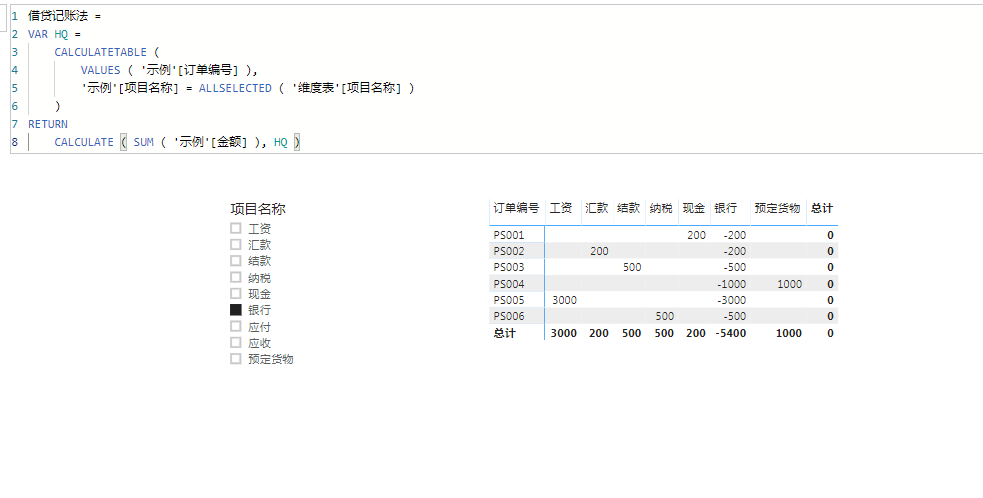Viewport: 983px width, 498px height.
Task: Click the 总计 row label at bottom
Action: tap(505, 334)
